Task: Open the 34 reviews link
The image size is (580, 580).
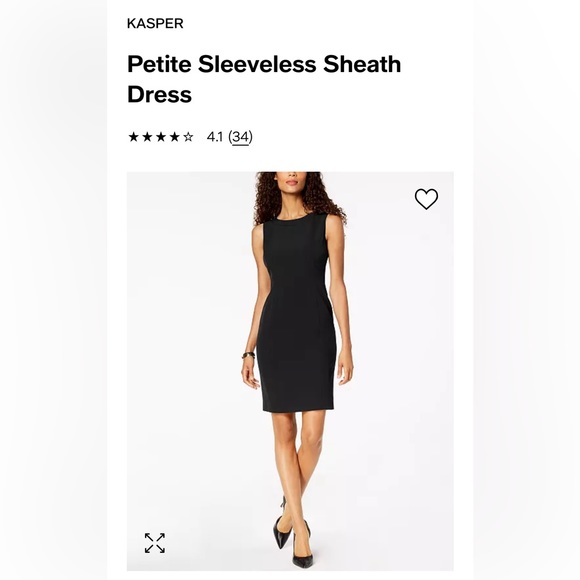Action: (240, 137)
